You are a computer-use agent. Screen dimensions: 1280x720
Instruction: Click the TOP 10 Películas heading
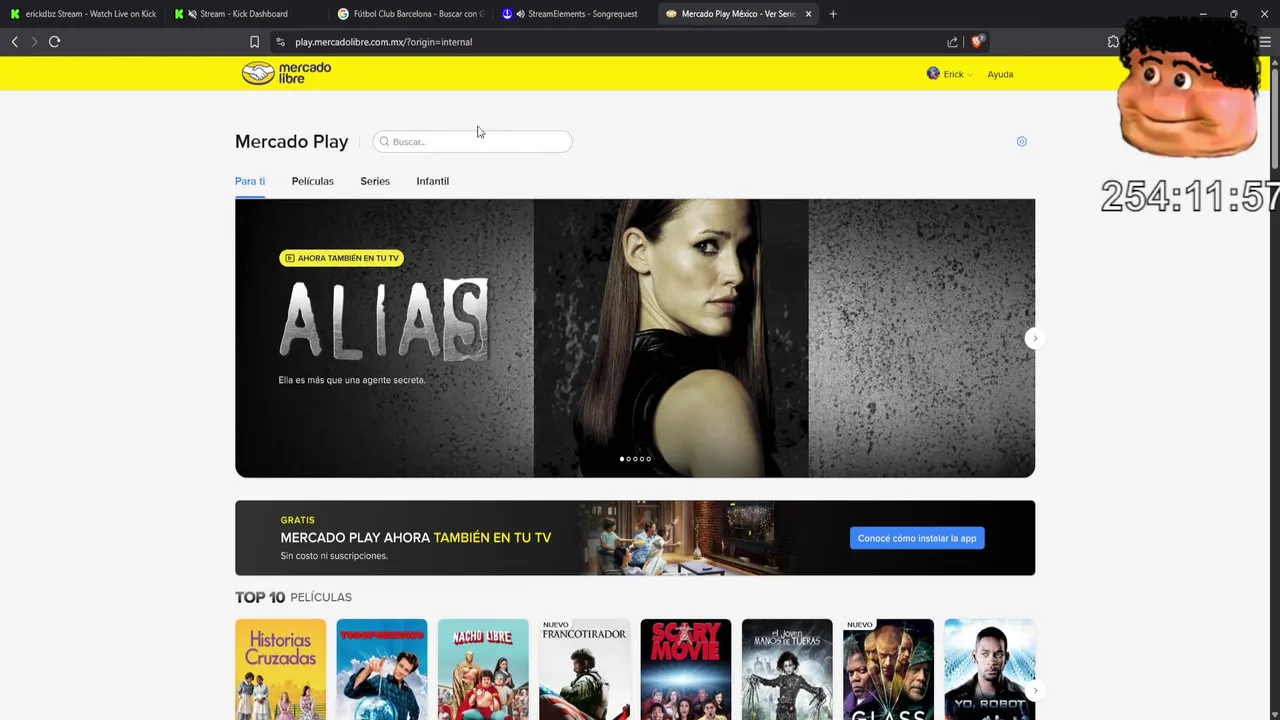pyautogui.click(x=293, y=597)
